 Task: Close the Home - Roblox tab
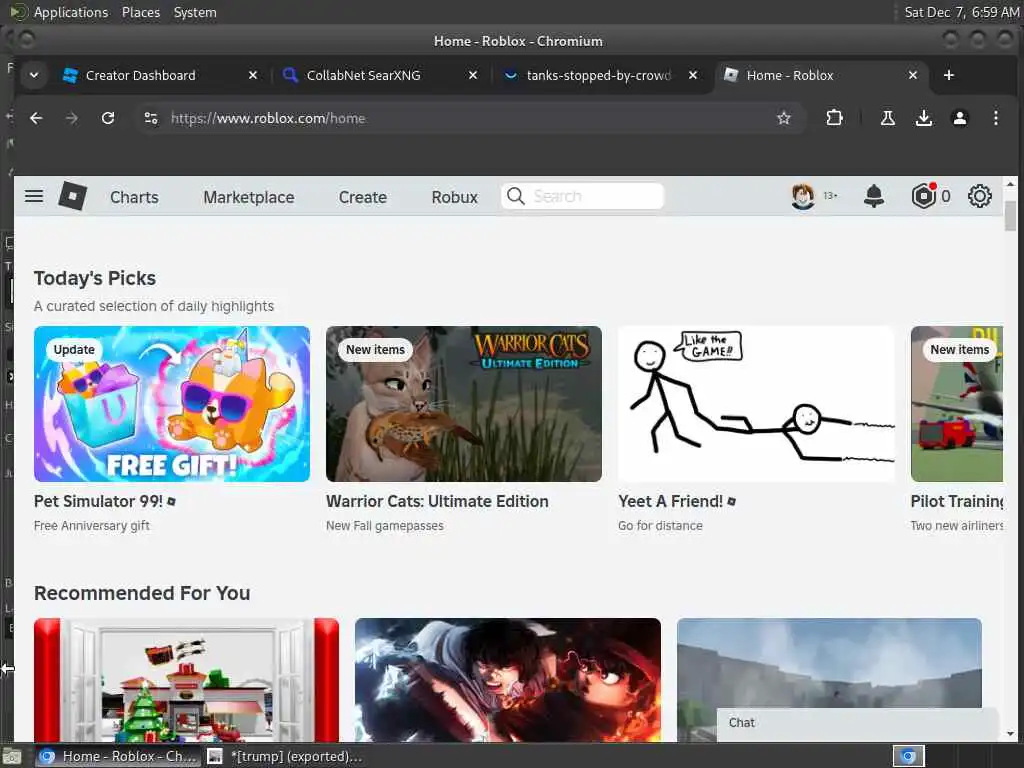tap(913, 75)
